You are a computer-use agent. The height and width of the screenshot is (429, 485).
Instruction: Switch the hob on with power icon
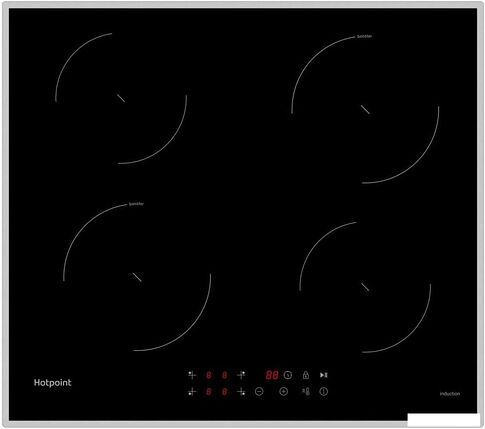pyautogui.click(x=324, y=392)
